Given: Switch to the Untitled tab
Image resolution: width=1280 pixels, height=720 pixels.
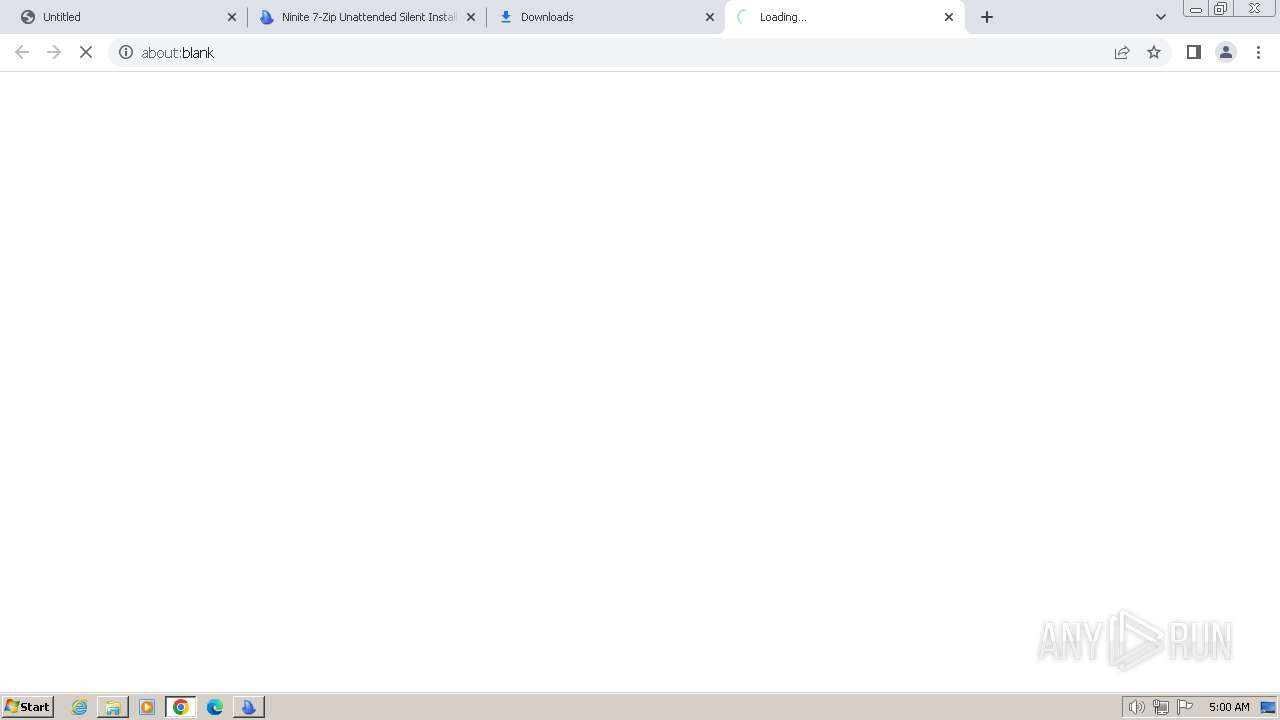Looking at the screenshot, I should click(124, 17).
